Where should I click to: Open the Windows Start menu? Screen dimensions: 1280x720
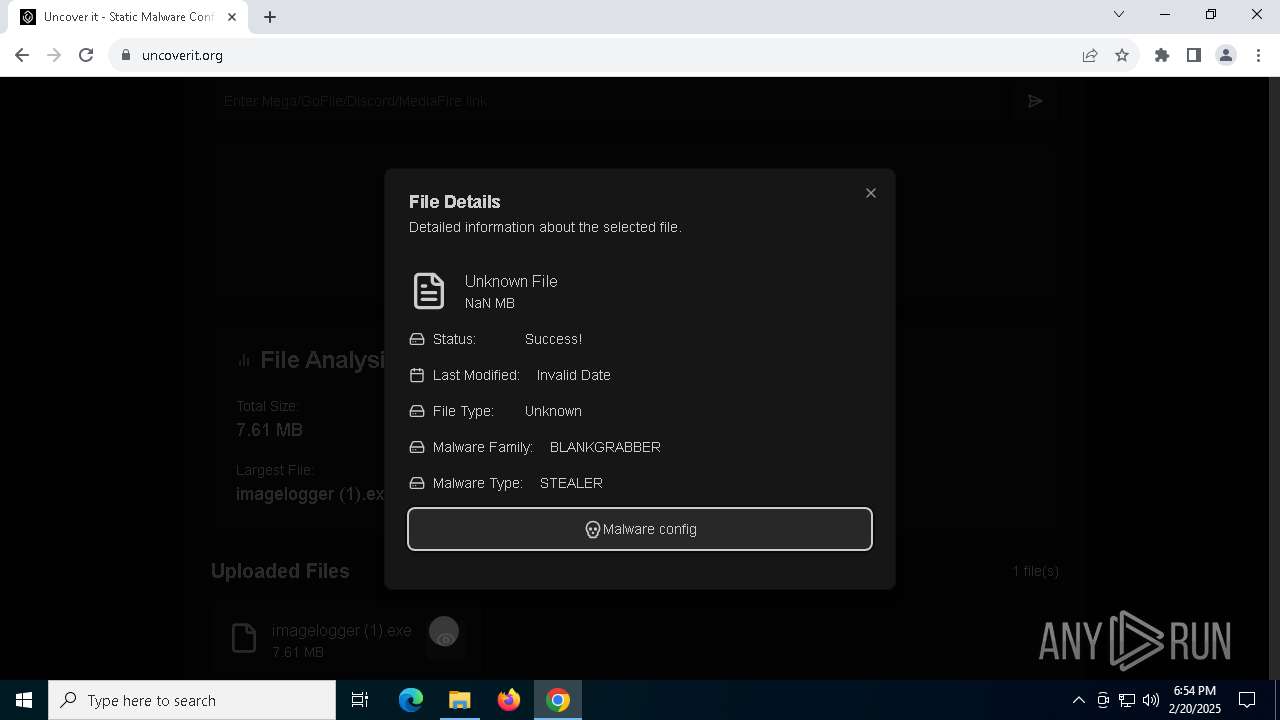24,700
